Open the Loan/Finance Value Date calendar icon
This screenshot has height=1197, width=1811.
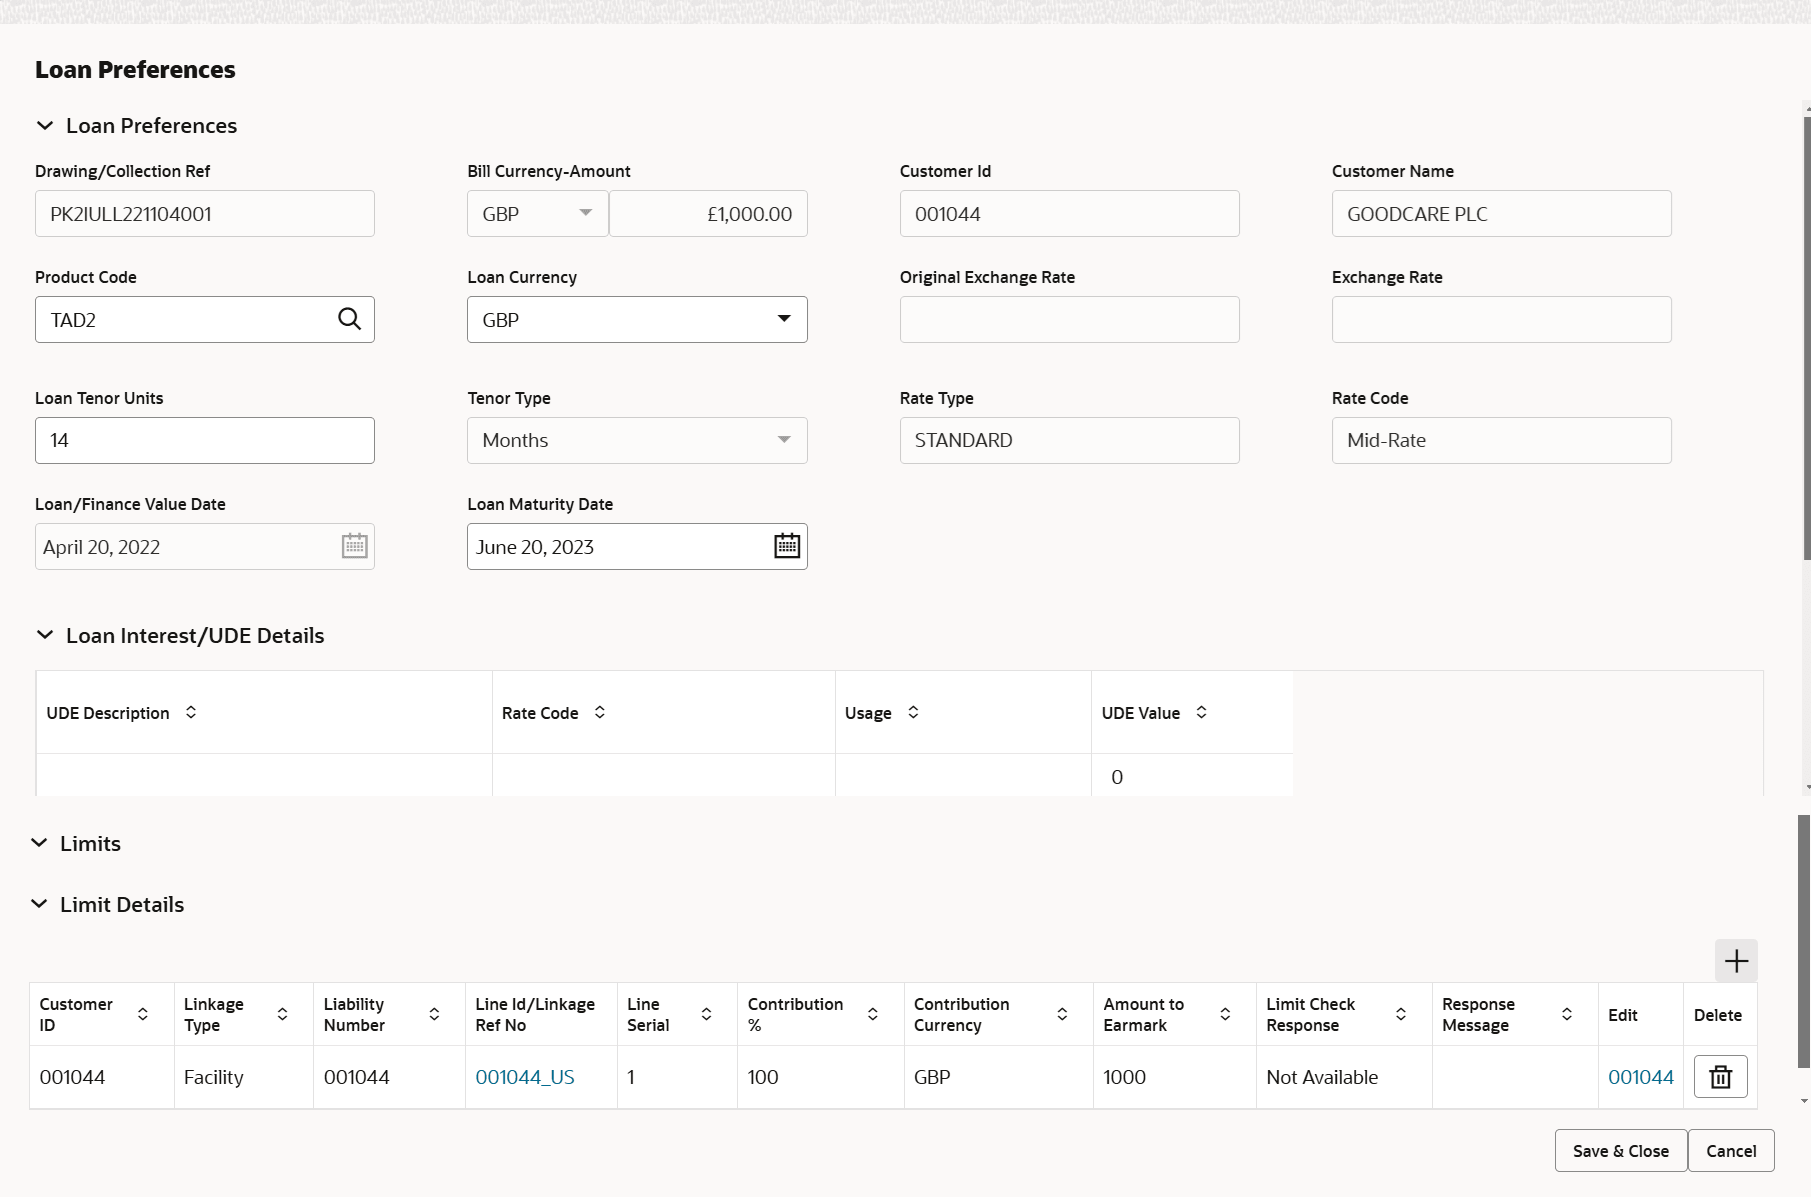354,546
